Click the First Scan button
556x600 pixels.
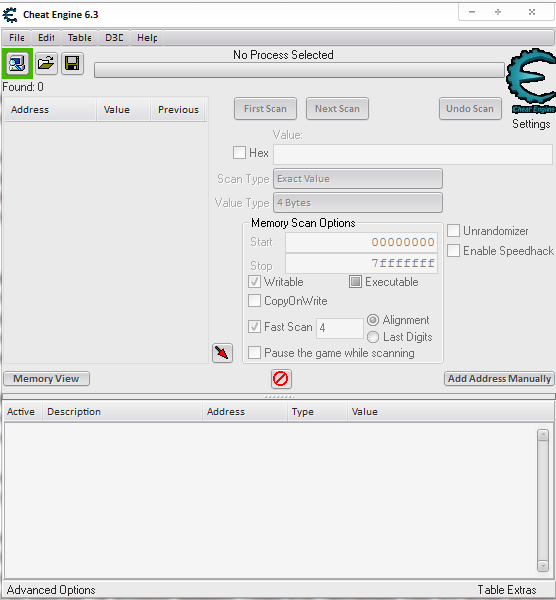[x=266, y=109]
